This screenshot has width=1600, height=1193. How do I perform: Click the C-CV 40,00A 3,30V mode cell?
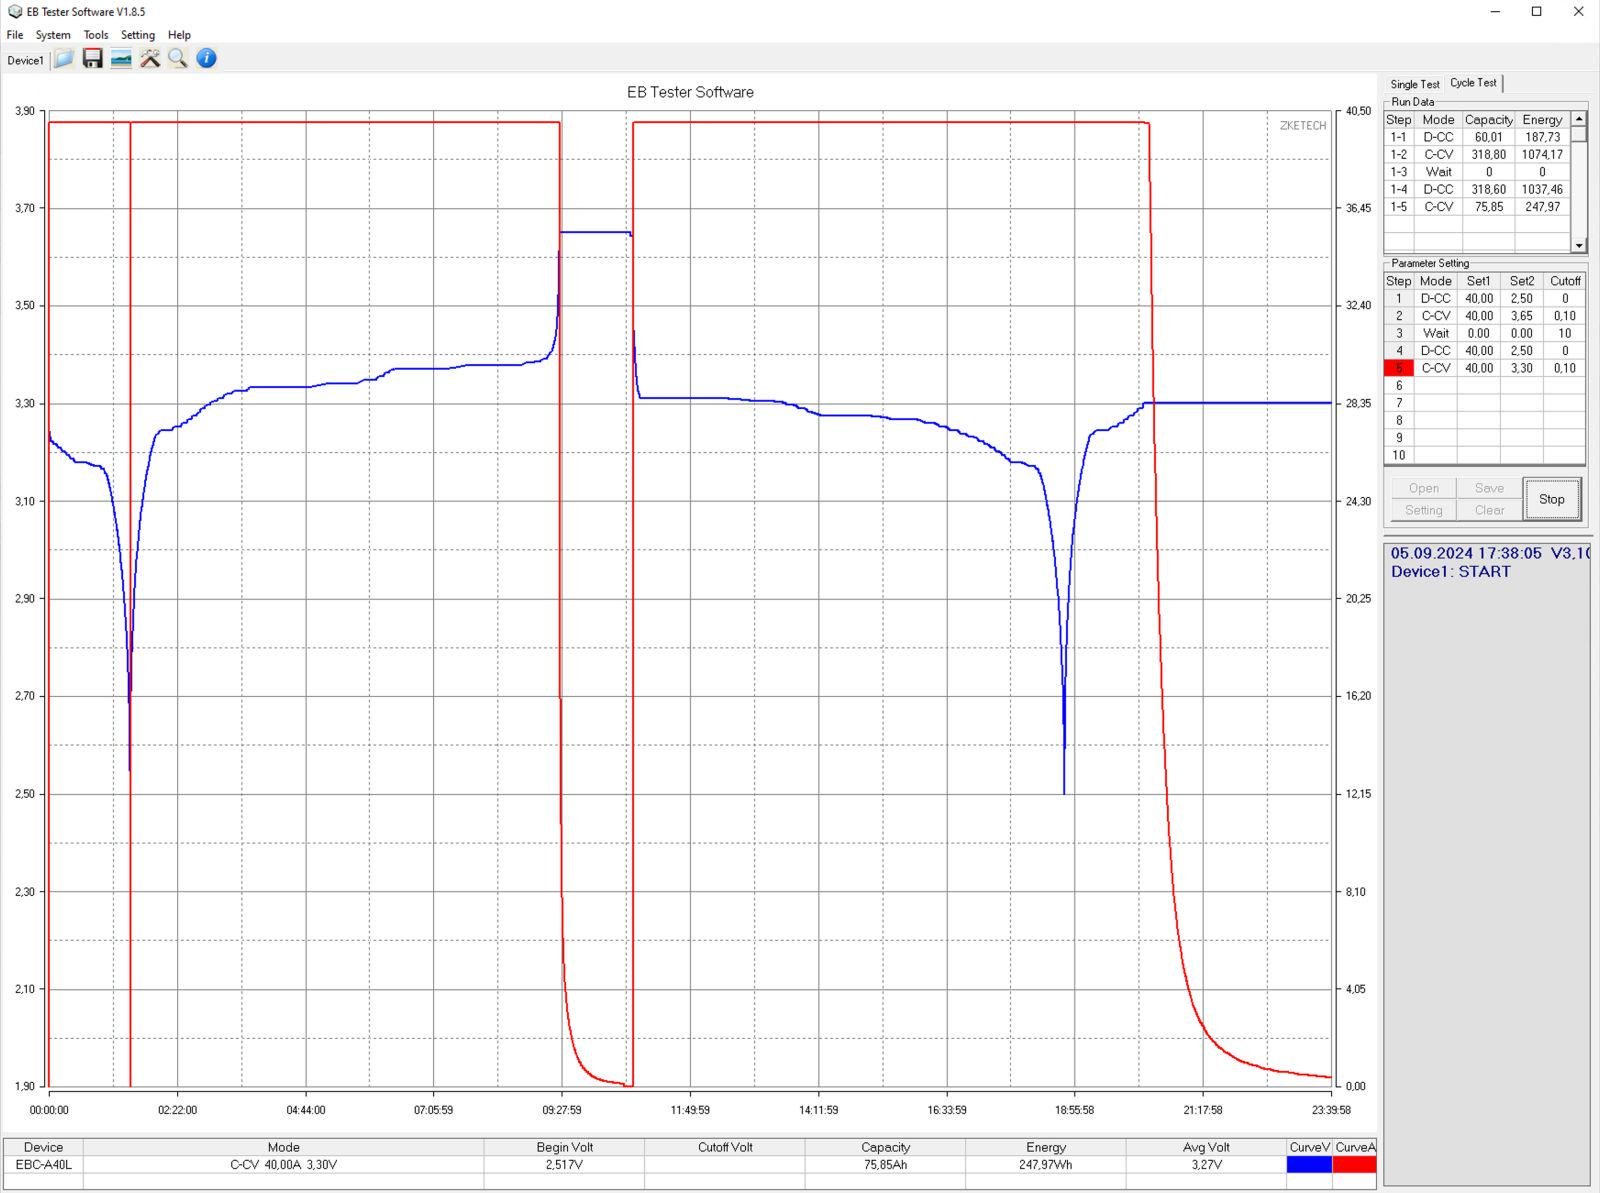click(x=283, y=1165)
